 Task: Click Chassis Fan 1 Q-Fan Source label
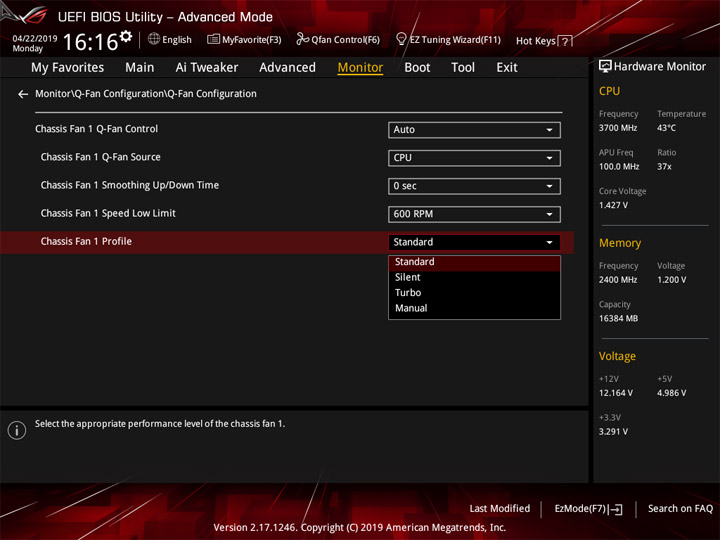point(101,157)
